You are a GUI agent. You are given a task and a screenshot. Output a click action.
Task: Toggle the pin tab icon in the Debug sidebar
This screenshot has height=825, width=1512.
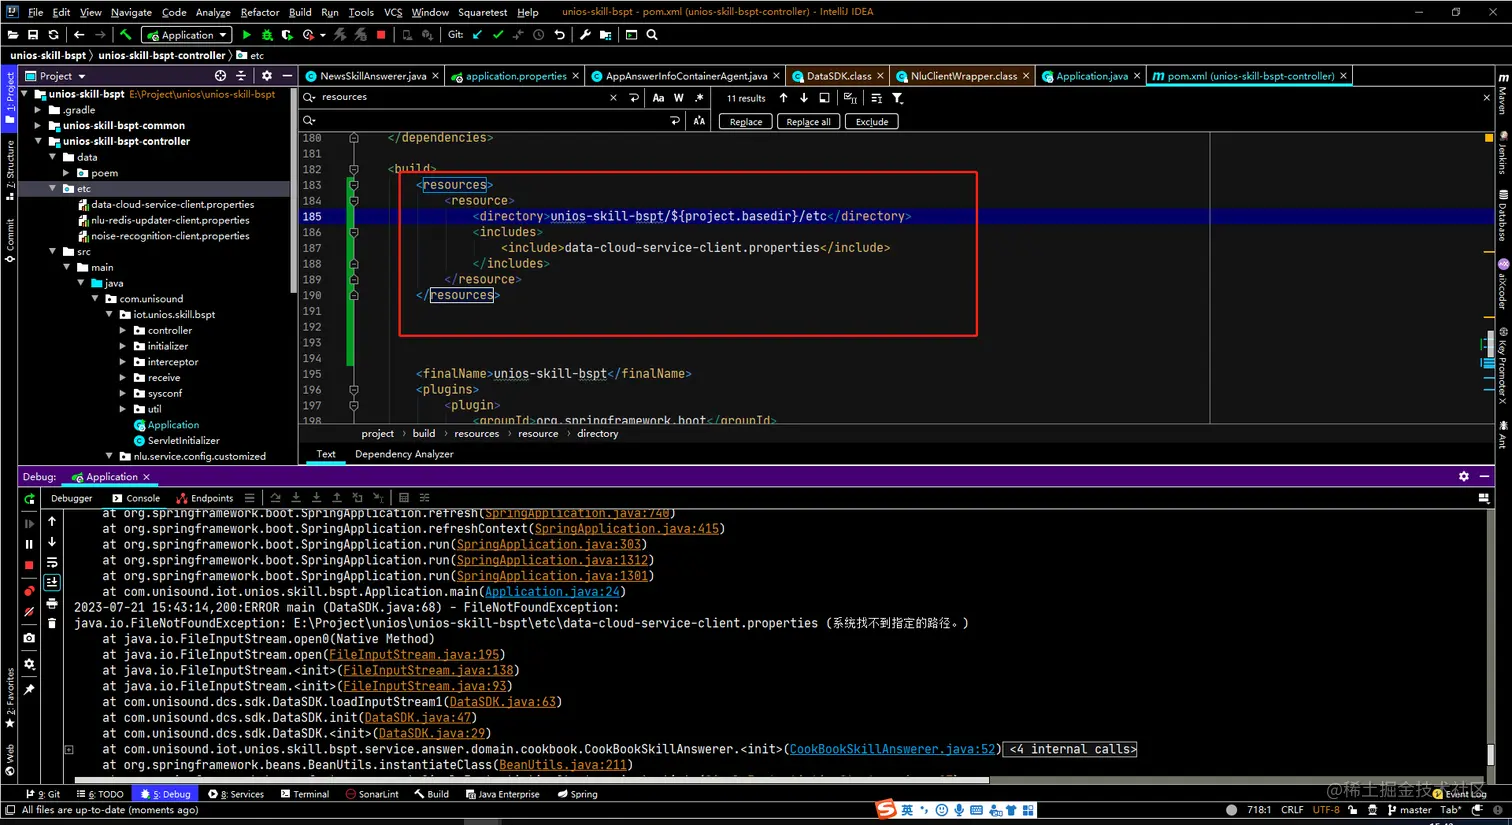tap(29, 689)
